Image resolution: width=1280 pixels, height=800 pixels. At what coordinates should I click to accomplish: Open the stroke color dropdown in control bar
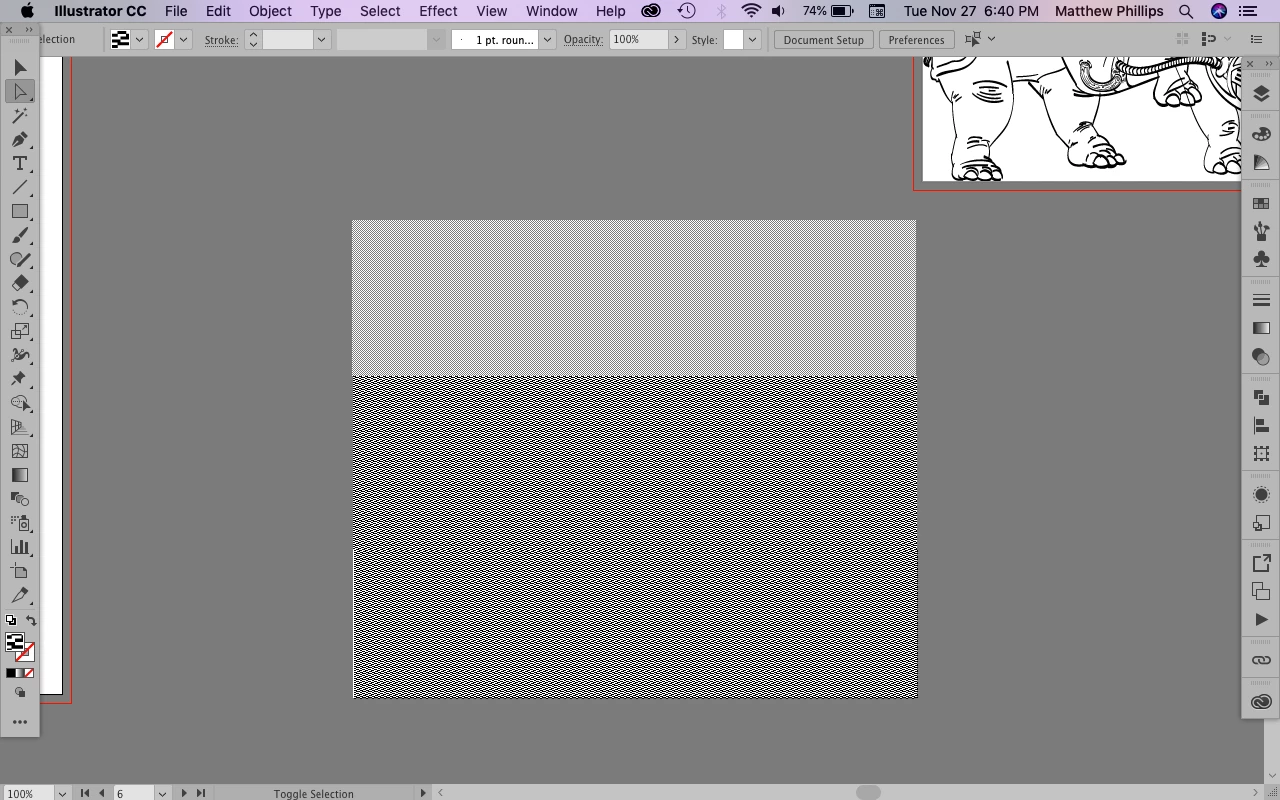183,39
